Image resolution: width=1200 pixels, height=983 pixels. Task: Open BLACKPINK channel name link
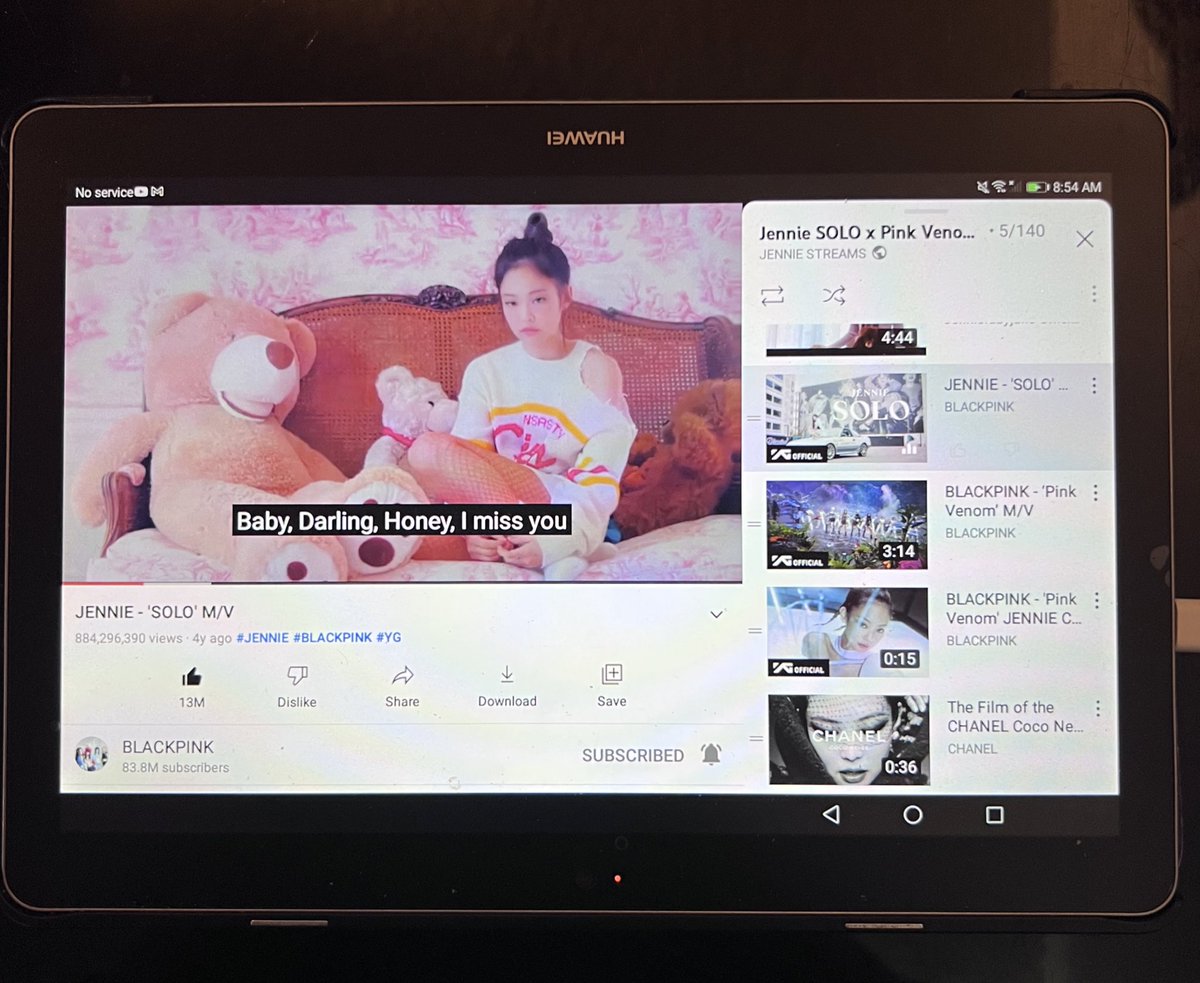pyautogui.click(x=168, y=747)
